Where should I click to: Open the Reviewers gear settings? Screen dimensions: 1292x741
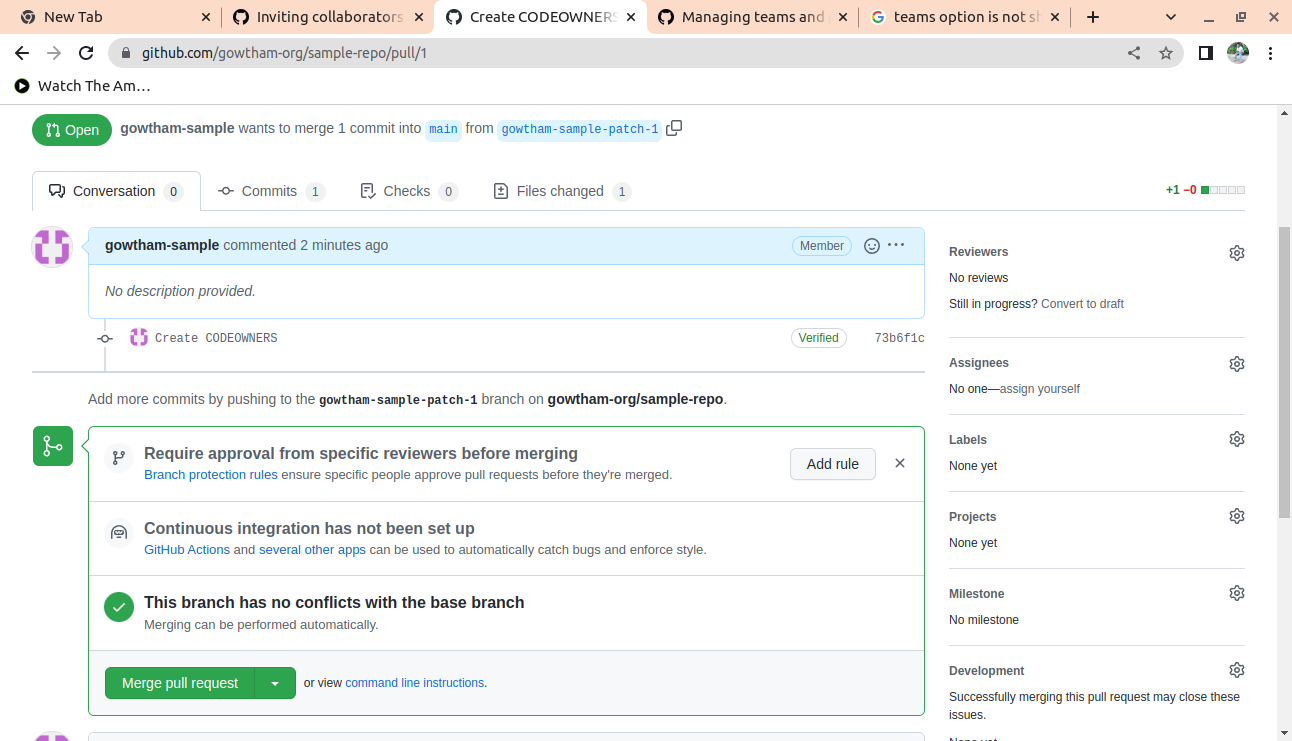pyautogui.click(x=1236, y=253)
